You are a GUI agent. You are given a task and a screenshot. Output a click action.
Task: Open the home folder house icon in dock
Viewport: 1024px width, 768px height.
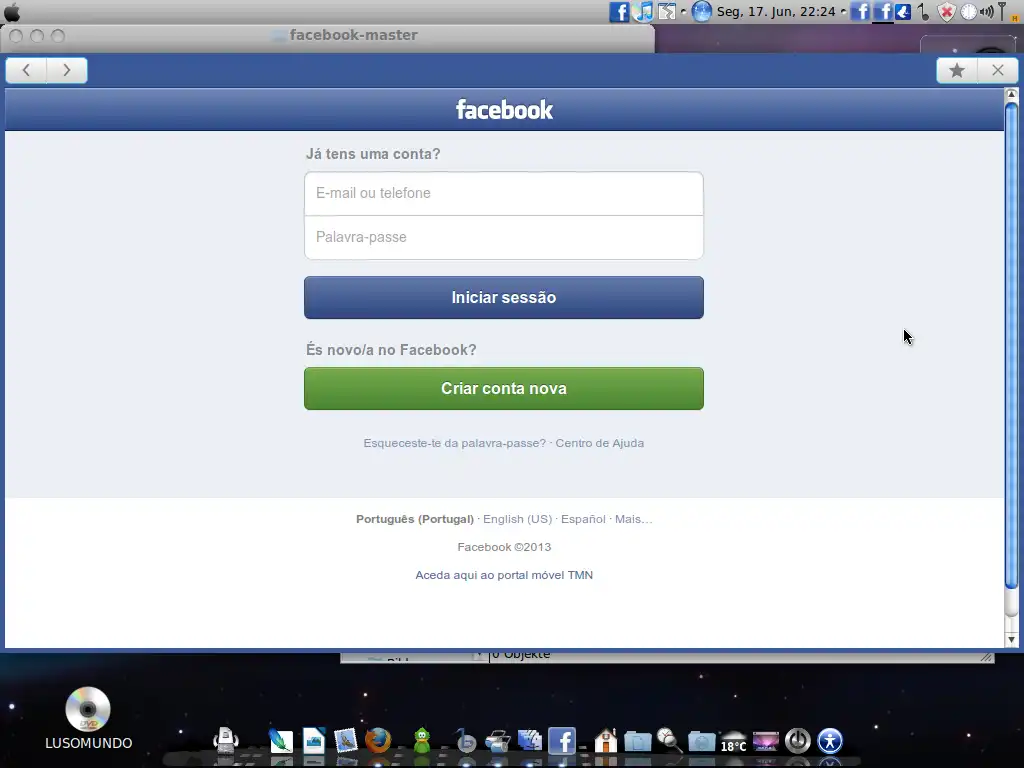pos(605,741)
